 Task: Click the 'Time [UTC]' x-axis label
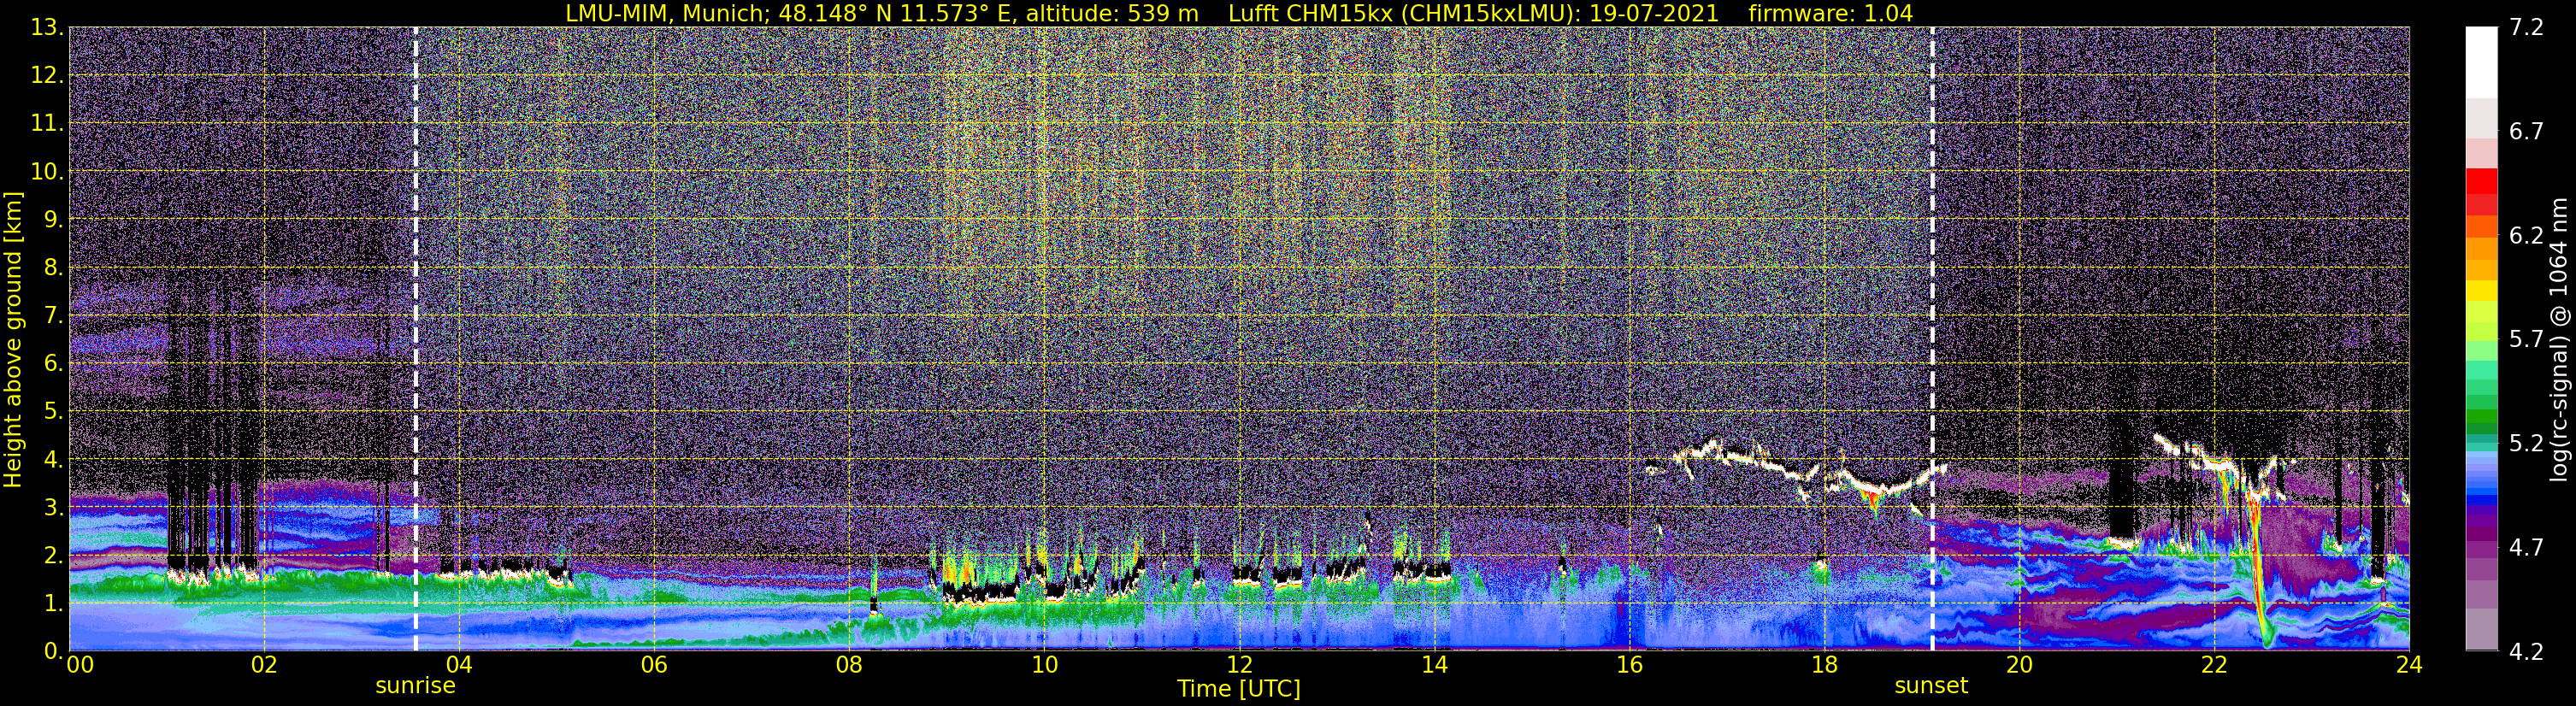point(1239,689)
